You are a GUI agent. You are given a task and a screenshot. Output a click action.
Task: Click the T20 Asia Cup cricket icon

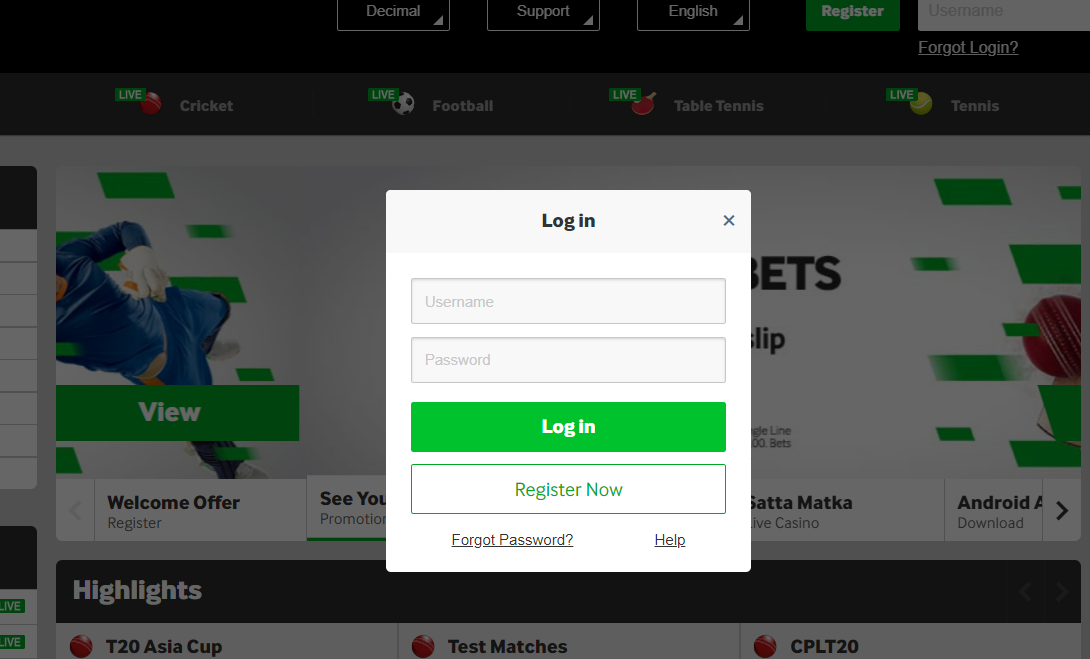81,646
